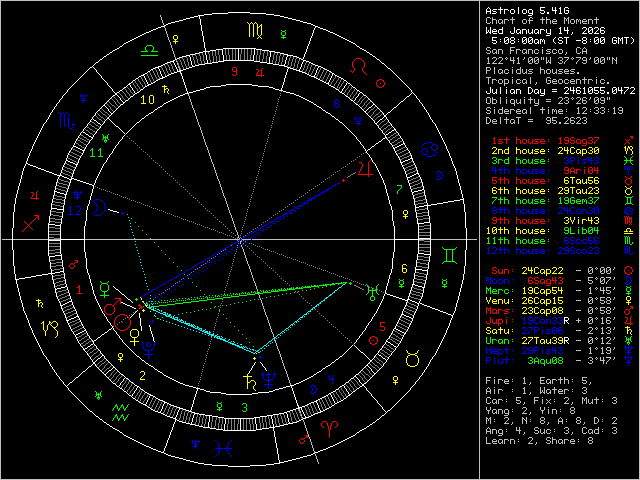Click the green Libra glyph on the zodiac ring
The height and width of the screenshot is (480, 640).
point(149,51)
